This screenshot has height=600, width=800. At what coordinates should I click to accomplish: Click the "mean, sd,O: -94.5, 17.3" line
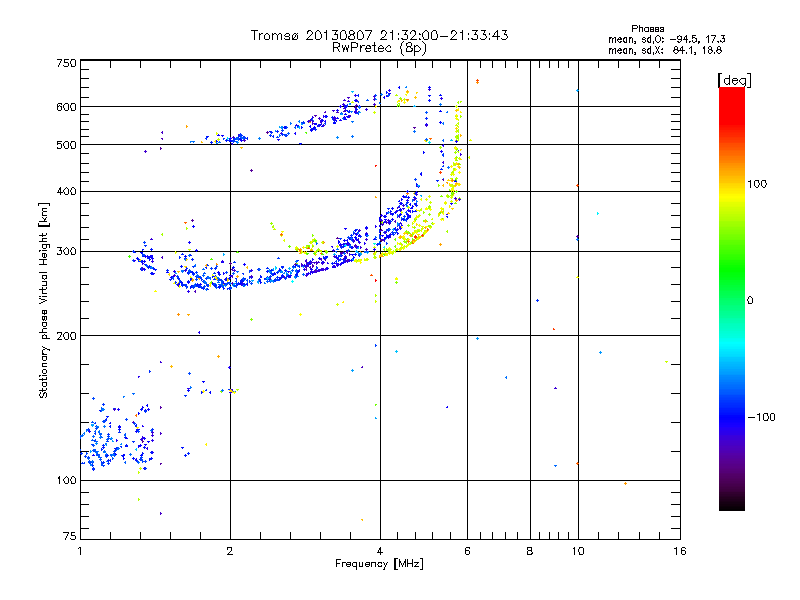pos(666,39)
